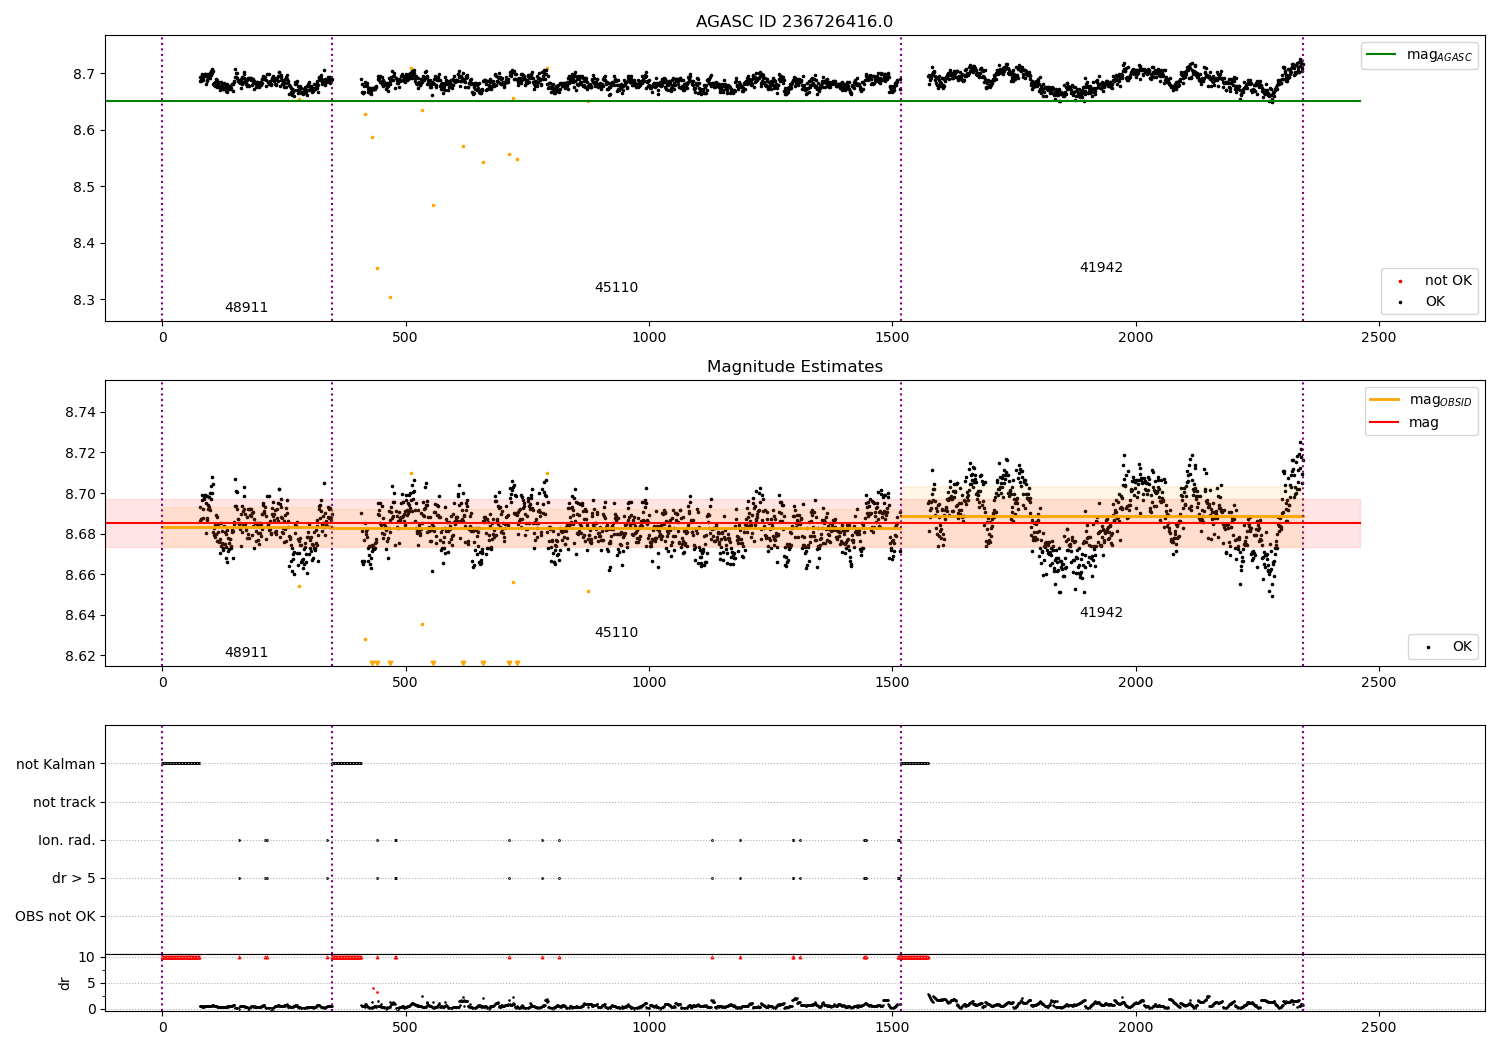Image resolution: width=1500 pixels, height=1050 pixels.
Task: Click the 8.7 y-tick label in AGASC ID plot
Action: (x=83, y=75)
